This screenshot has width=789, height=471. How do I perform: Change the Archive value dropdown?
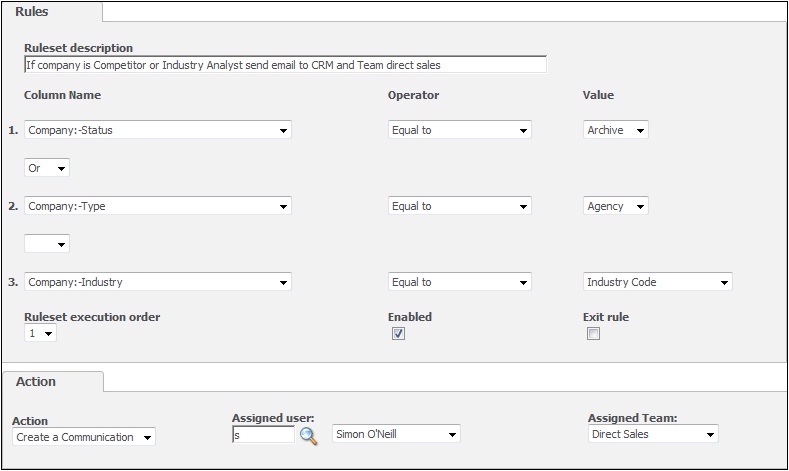click(615, 130)
